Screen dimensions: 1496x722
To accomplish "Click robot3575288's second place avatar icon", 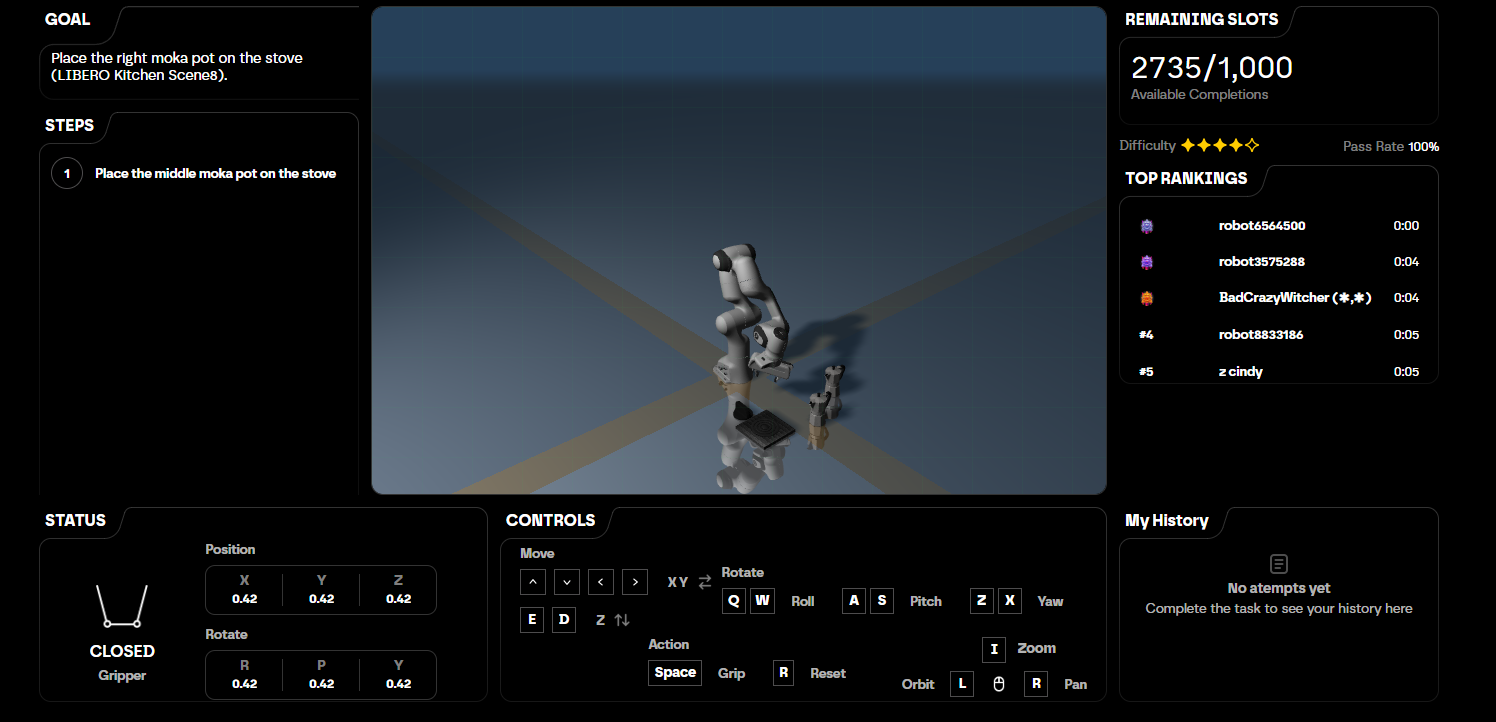I will click(1146, 261).
